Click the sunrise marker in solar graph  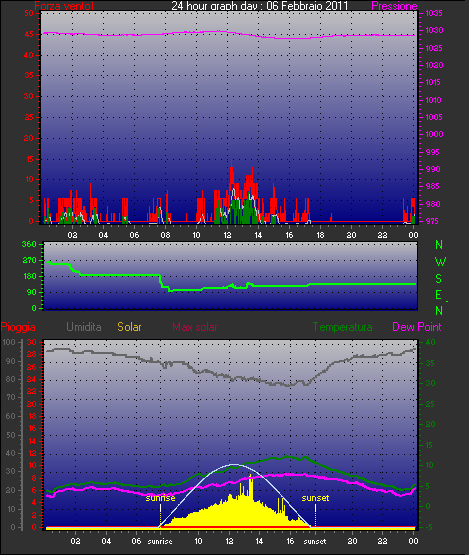point(160,498)
